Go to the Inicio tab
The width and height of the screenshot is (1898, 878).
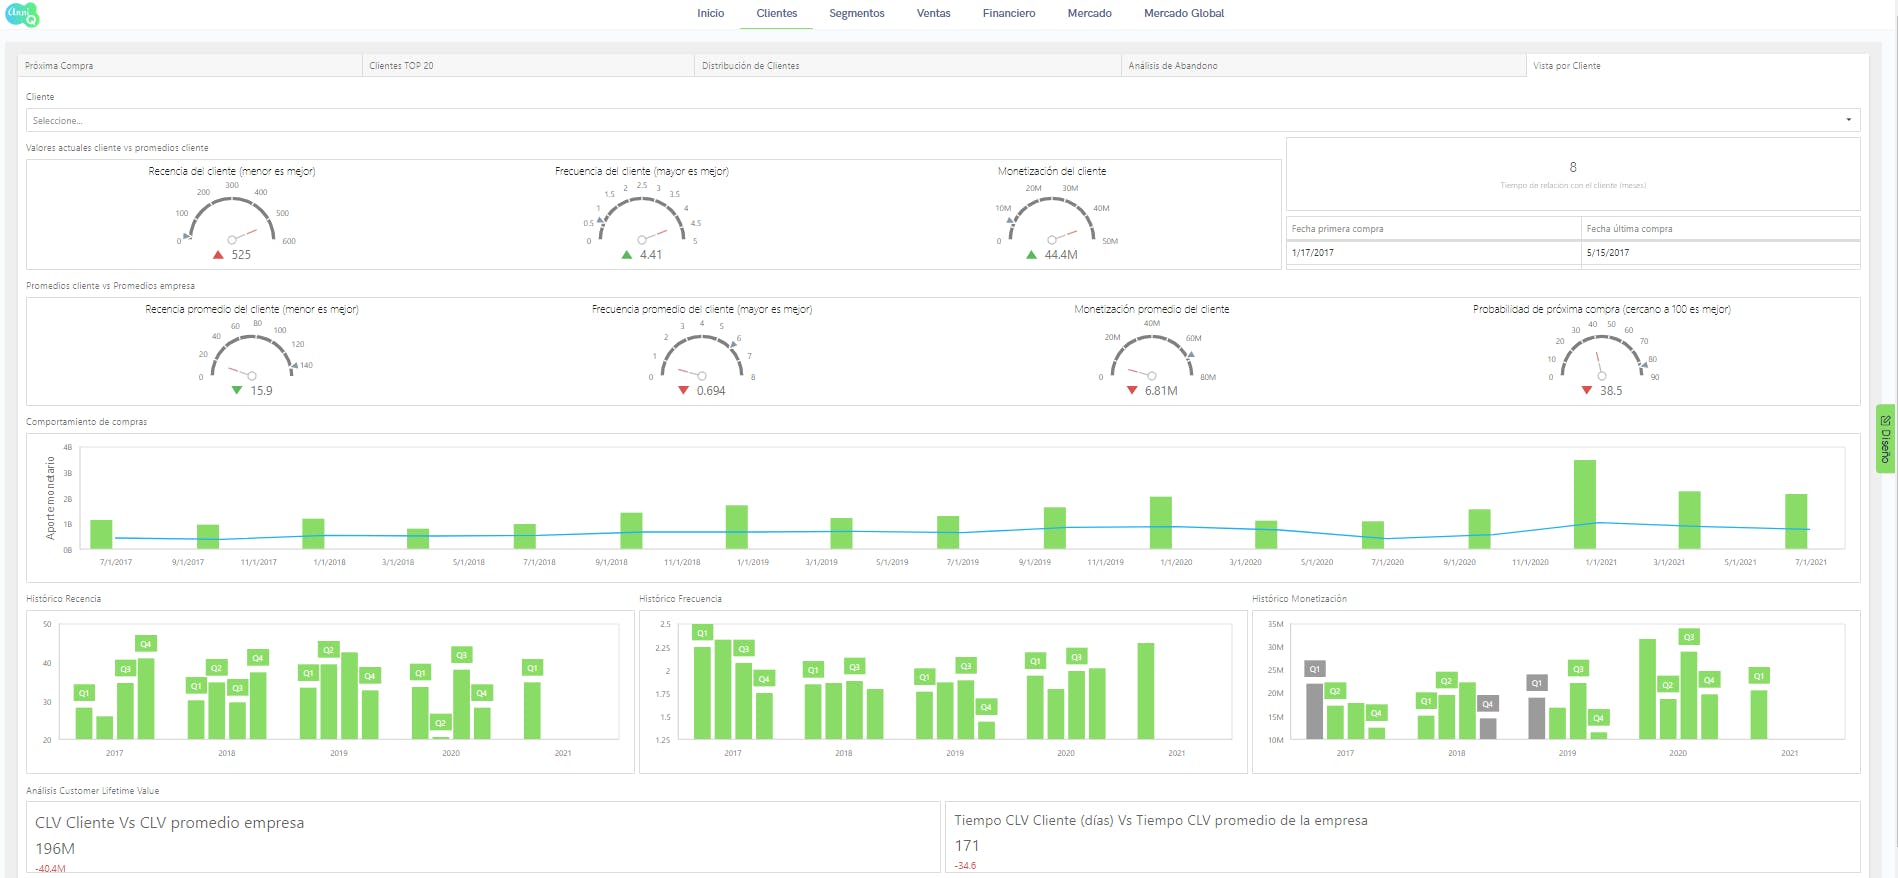[711, 14]
